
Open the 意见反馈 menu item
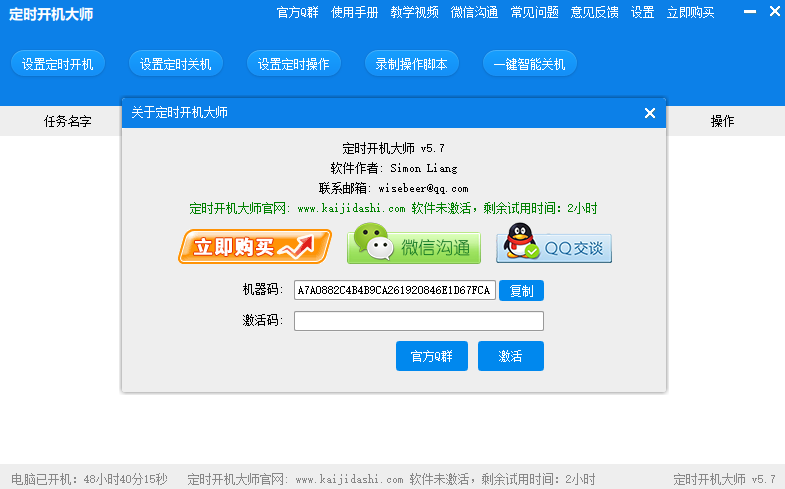(594, 13)
